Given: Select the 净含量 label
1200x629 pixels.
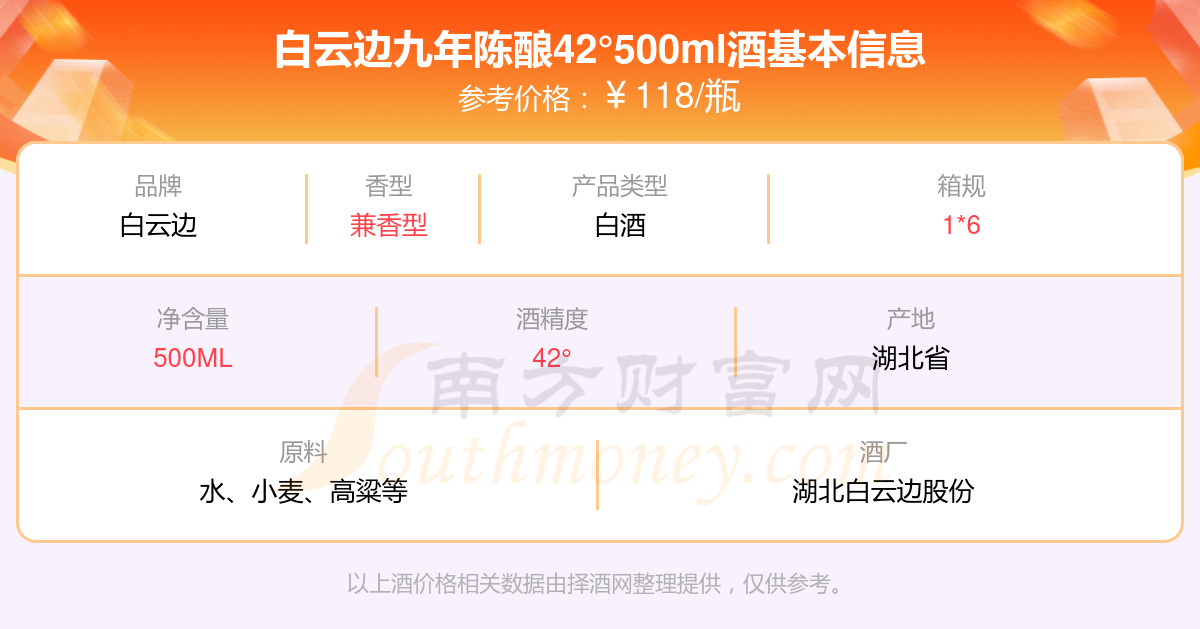Looking at the screenshot, I should point(193,319).
